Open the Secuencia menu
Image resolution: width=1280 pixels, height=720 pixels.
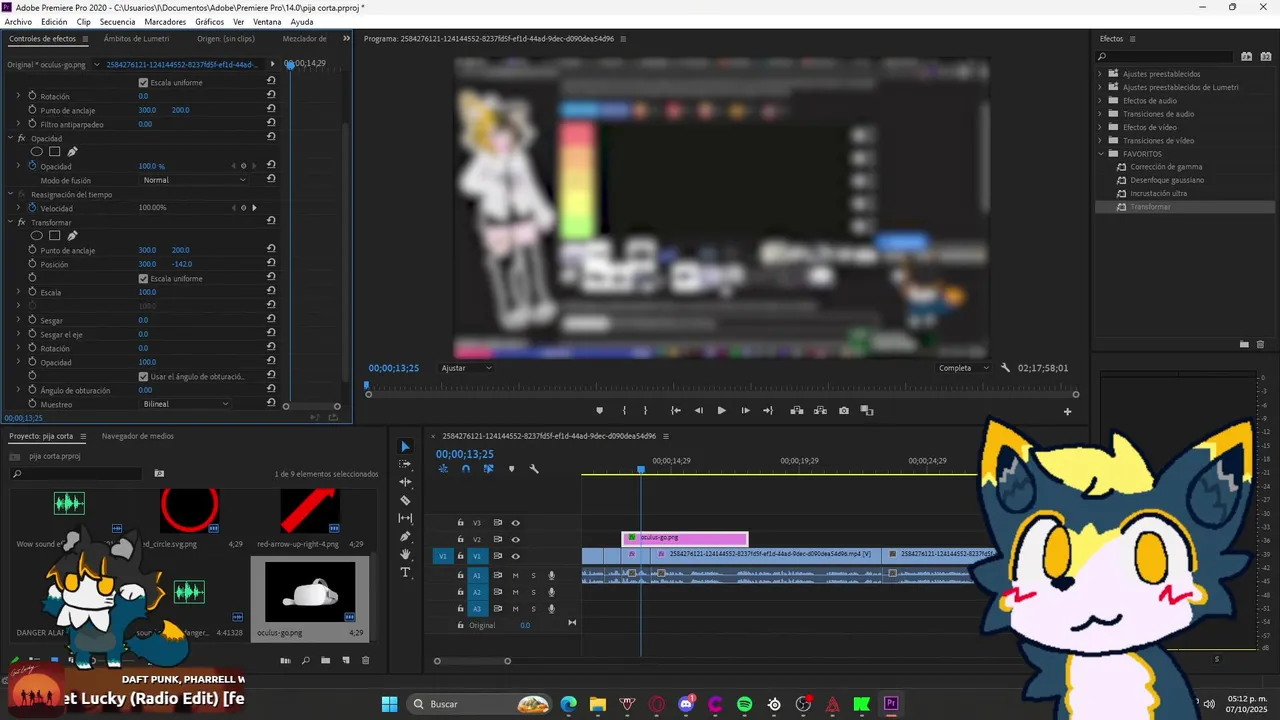point(117,21)
